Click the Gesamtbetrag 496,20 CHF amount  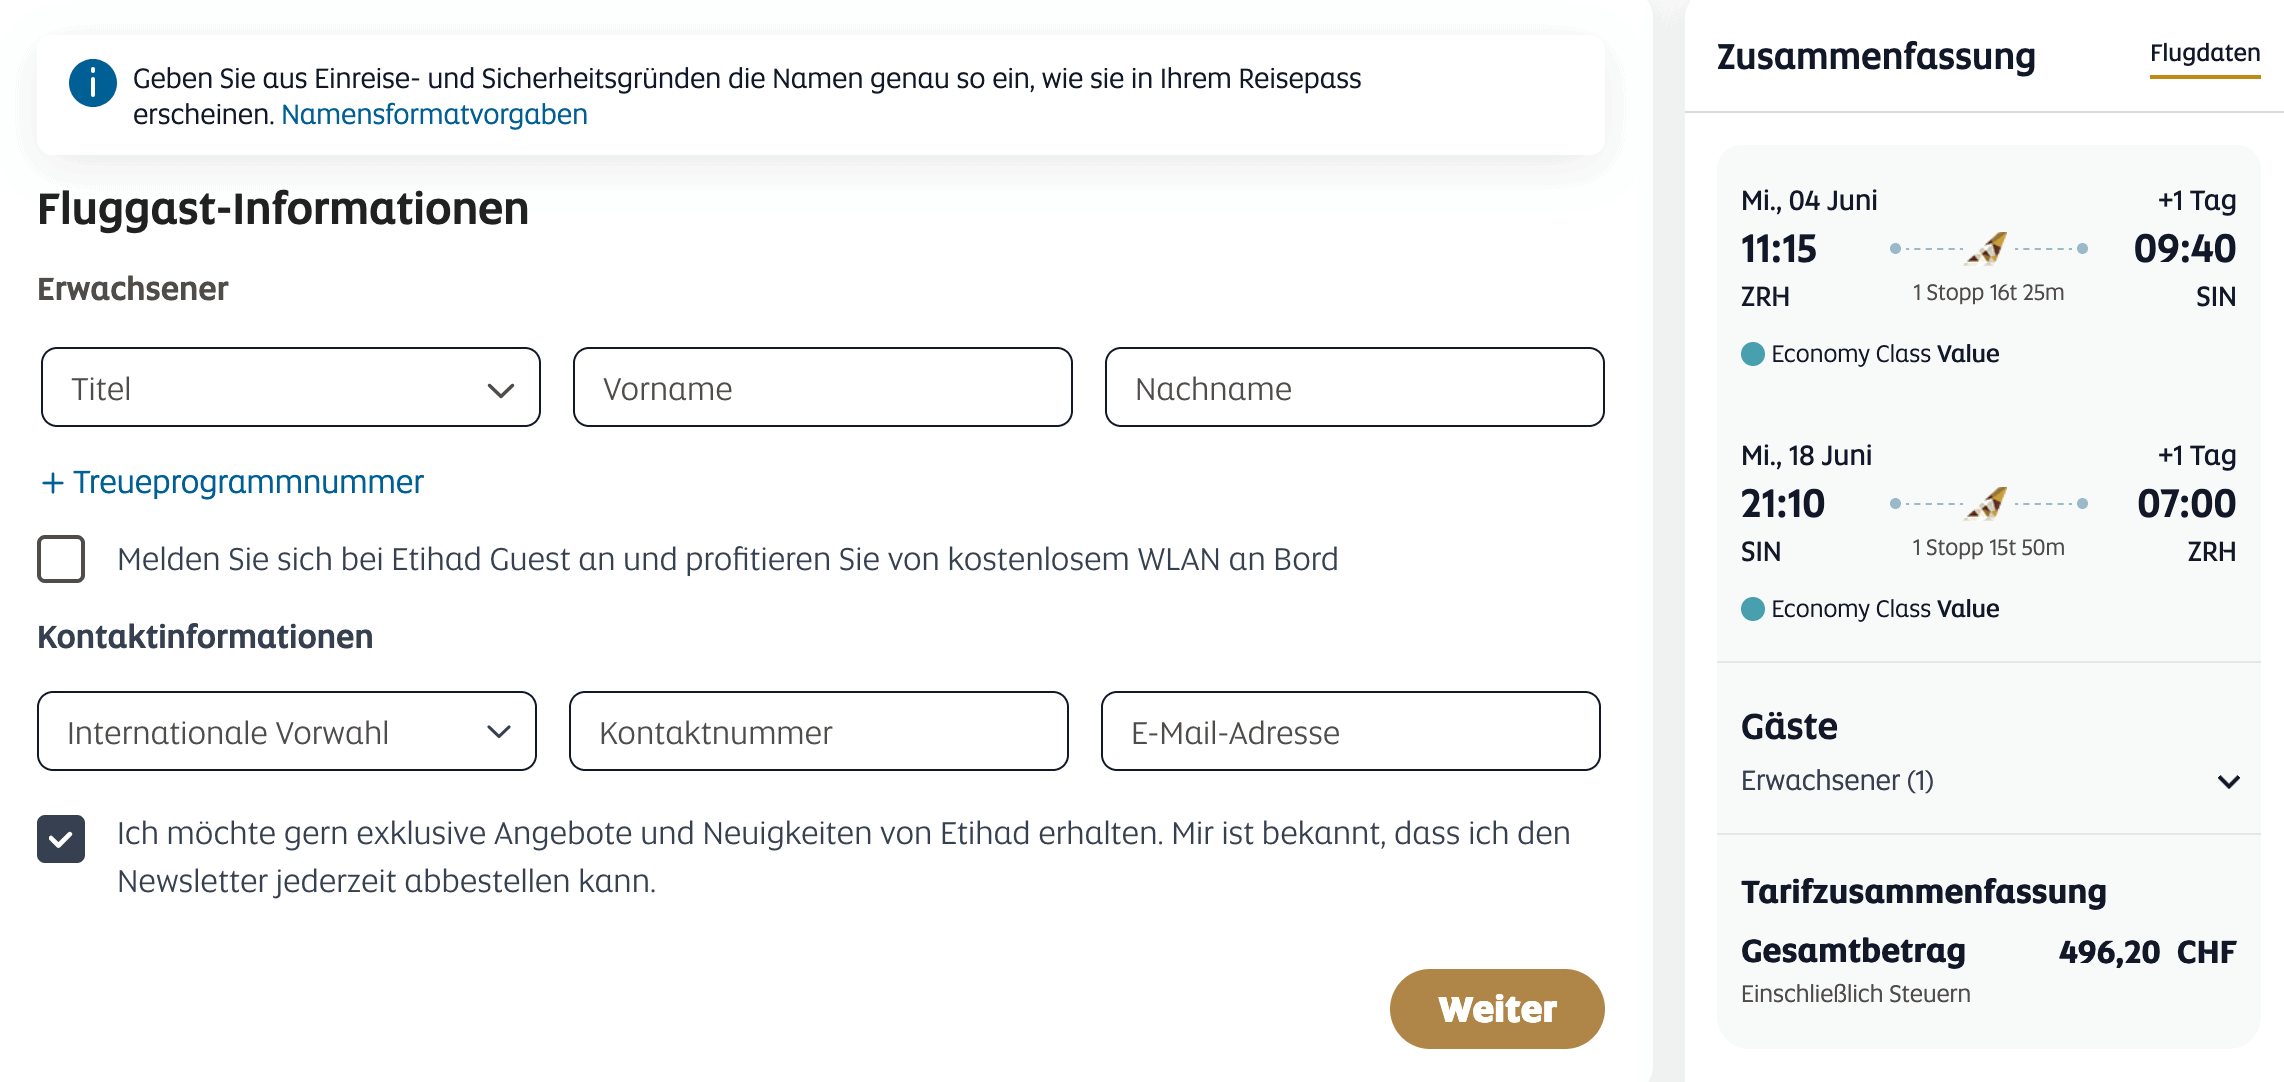pos(2146,952)
